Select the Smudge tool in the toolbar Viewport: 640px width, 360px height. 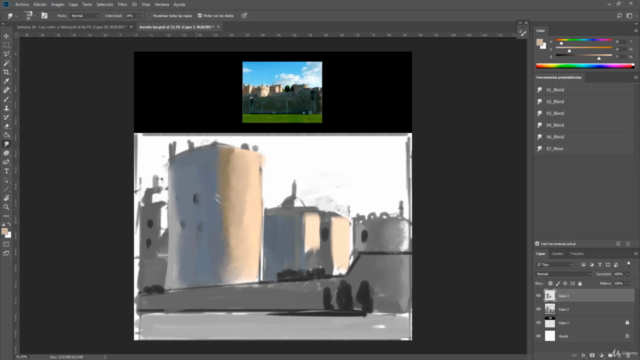[6, 144]
